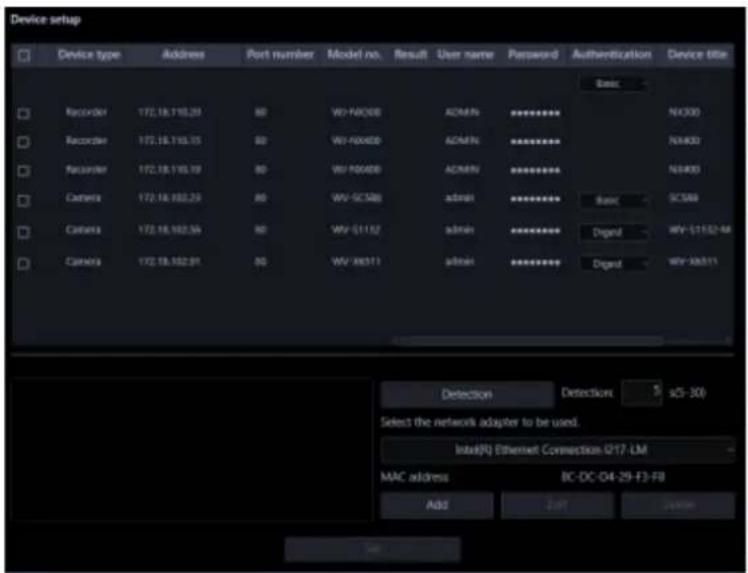Tick the select-all checkbox in the table header
This screenshot has height=573, width=748.
[24, 56]
